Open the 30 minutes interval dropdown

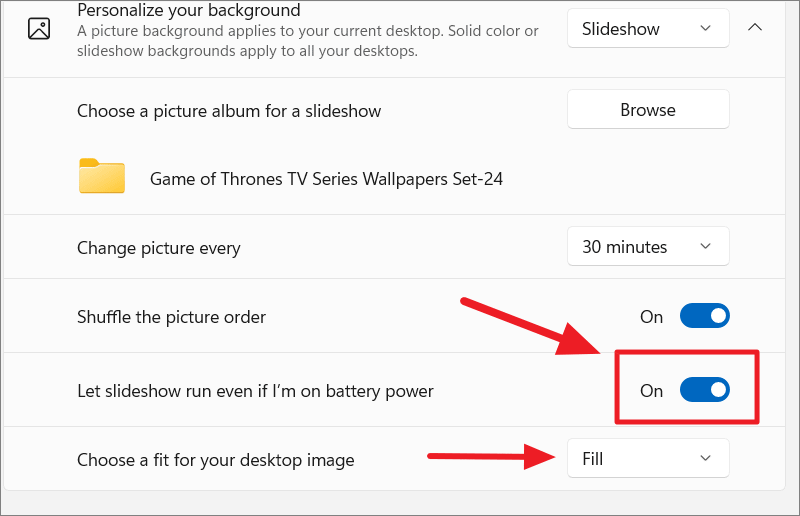tap(648, 247)
